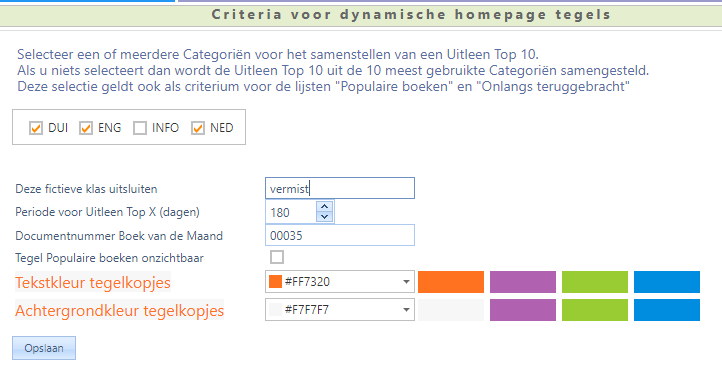This screenshot has height=366, width=722.
Task: Choose the light gray Achtergrondkleur swatch
Action: pos(451,310)
